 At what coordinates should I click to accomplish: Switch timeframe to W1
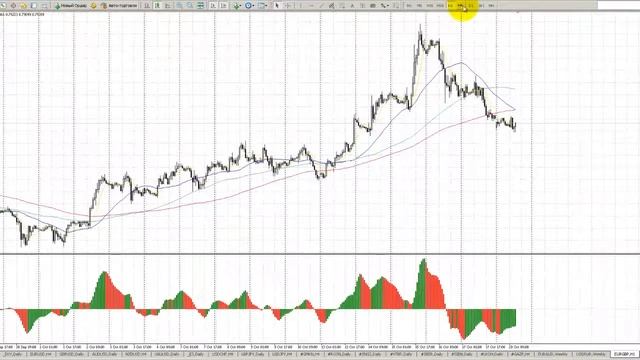click(x=481, y=6)
